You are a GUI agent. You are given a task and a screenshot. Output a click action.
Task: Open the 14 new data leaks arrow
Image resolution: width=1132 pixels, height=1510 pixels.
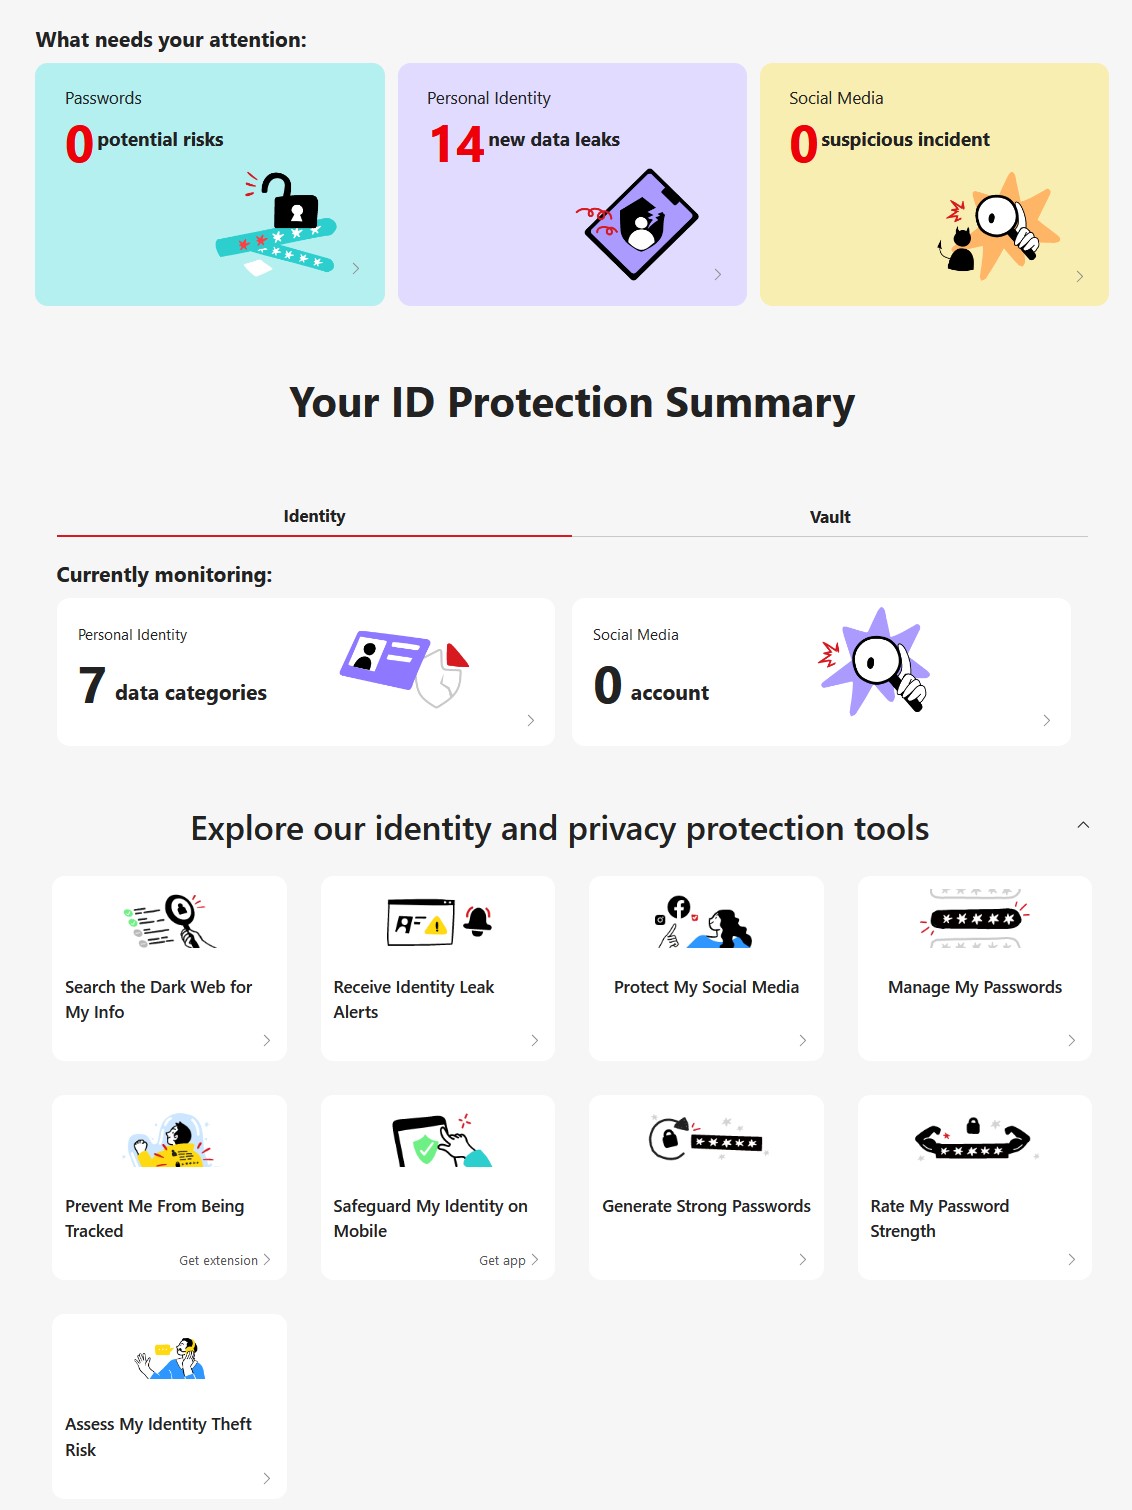pyautogui.click(x=718, y=274)
